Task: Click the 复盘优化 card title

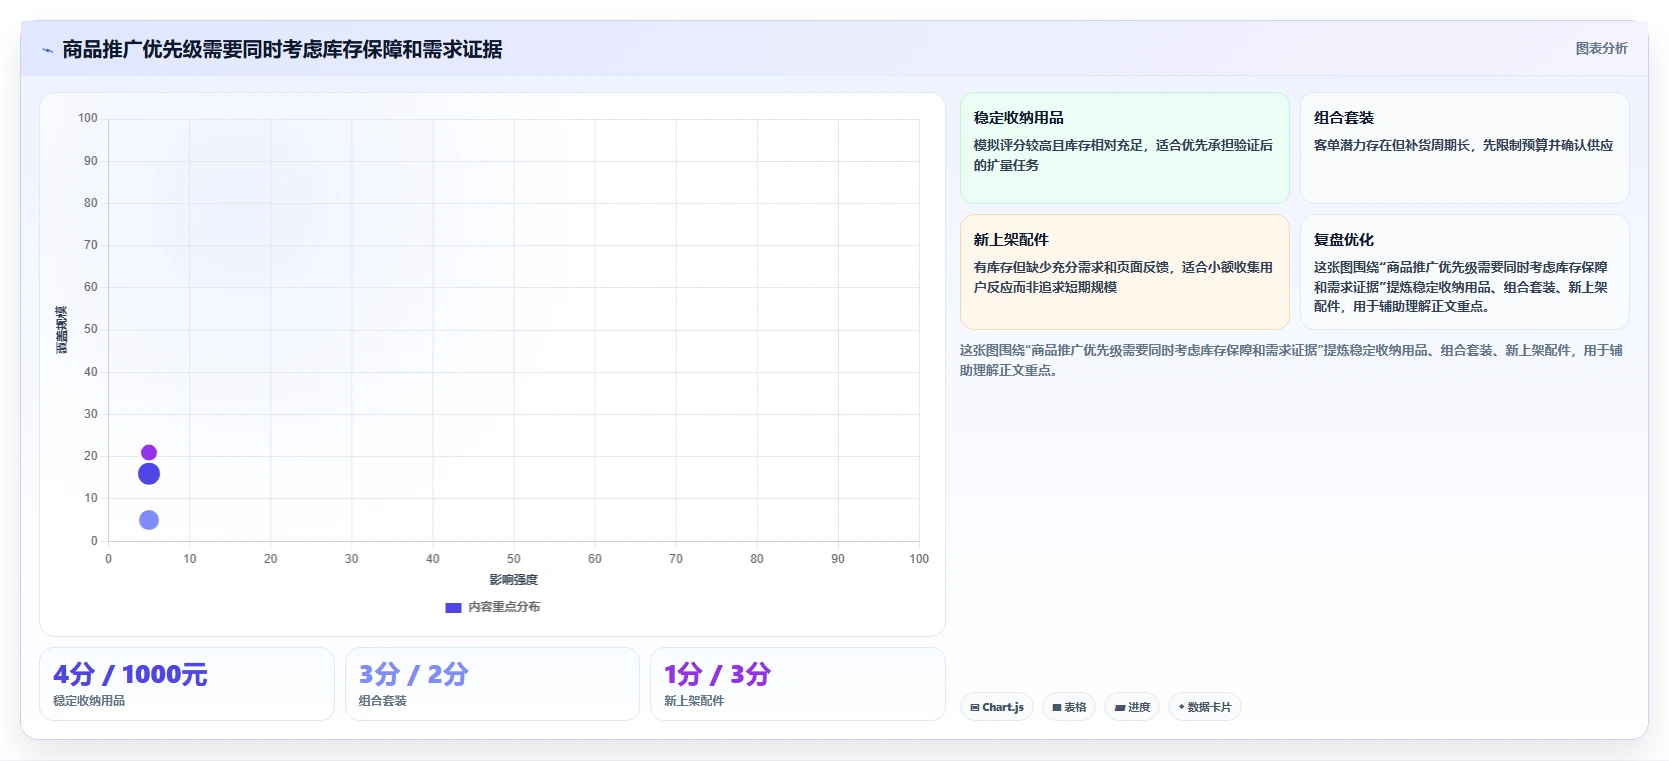Action: [x=1343, y=240]
